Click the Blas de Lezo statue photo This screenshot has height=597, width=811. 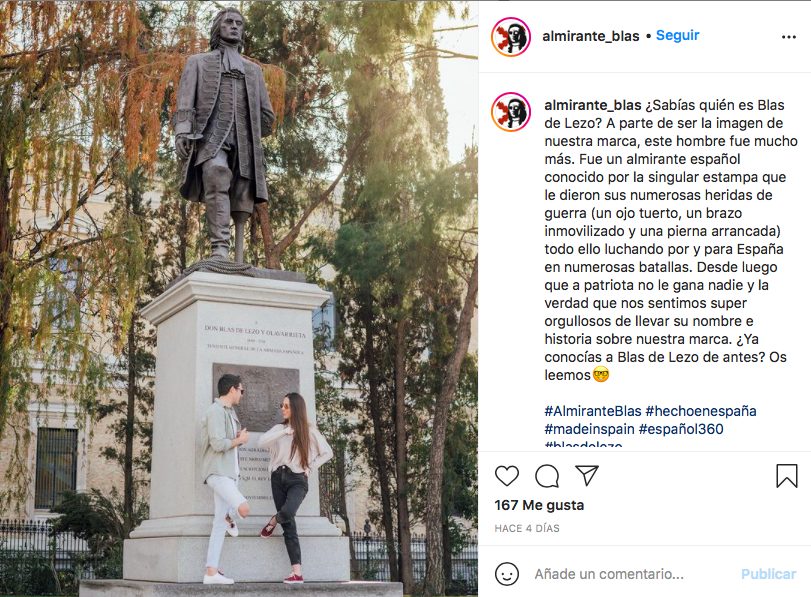(x=239, y=298)
